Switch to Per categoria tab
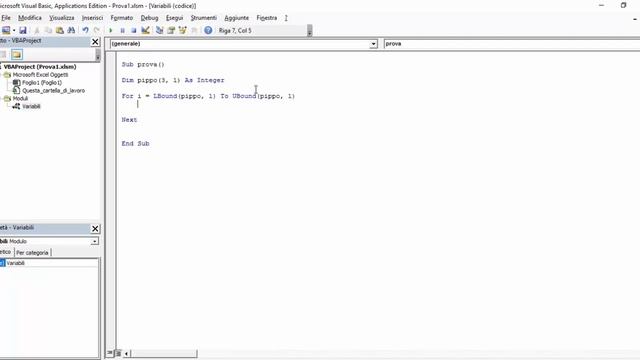640x360 pixels. (32, 253)
